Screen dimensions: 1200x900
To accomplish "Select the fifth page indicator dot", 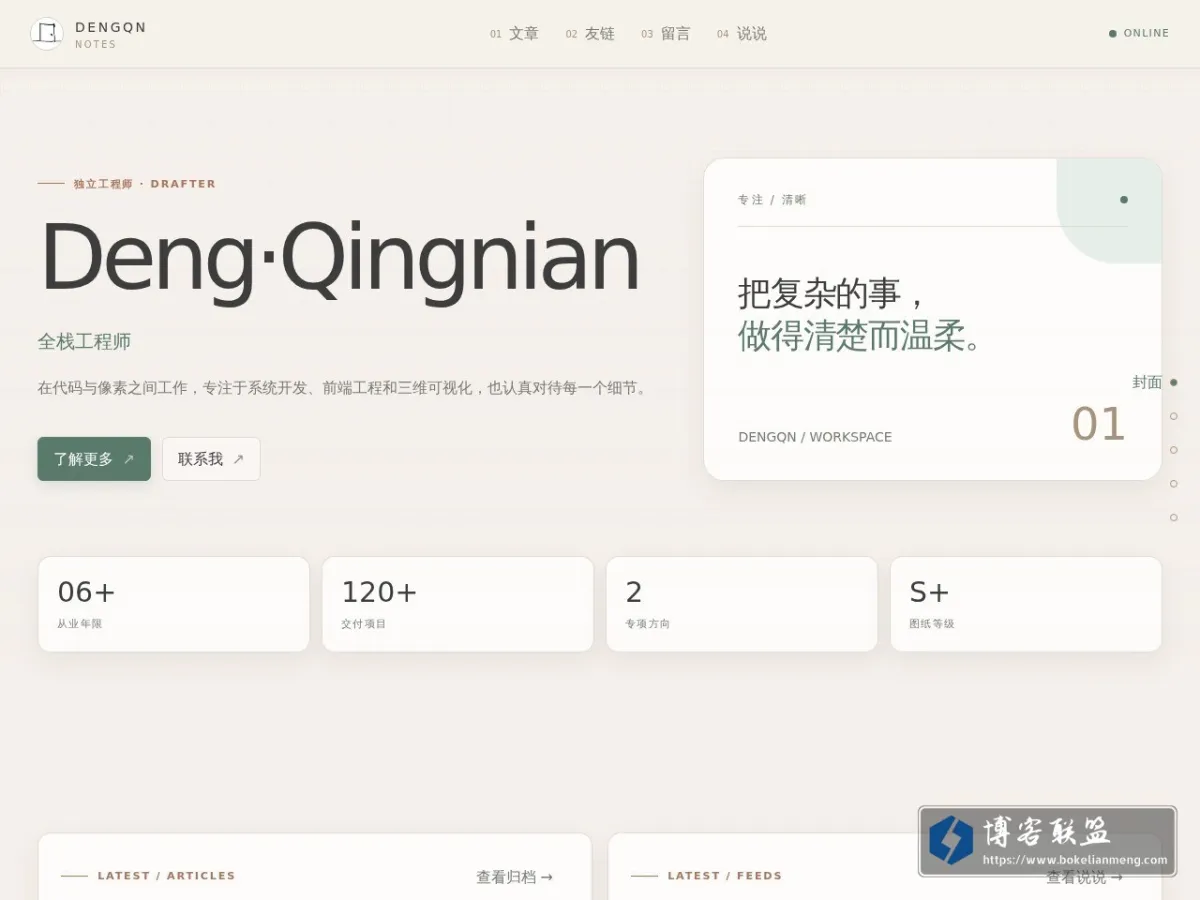I will click(1174, 518).
